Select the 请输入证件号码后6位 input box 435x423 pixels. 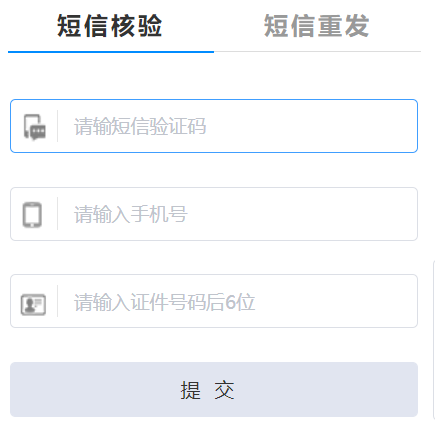point(214,301)
